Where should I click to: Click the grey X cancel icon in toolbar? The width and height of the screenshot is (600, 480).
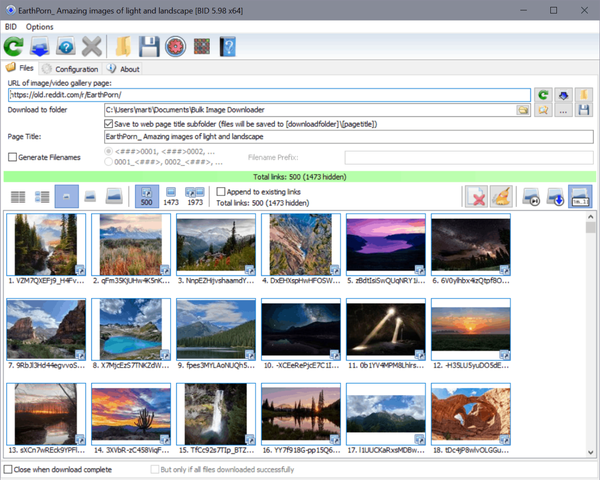[x=93, y=46]
